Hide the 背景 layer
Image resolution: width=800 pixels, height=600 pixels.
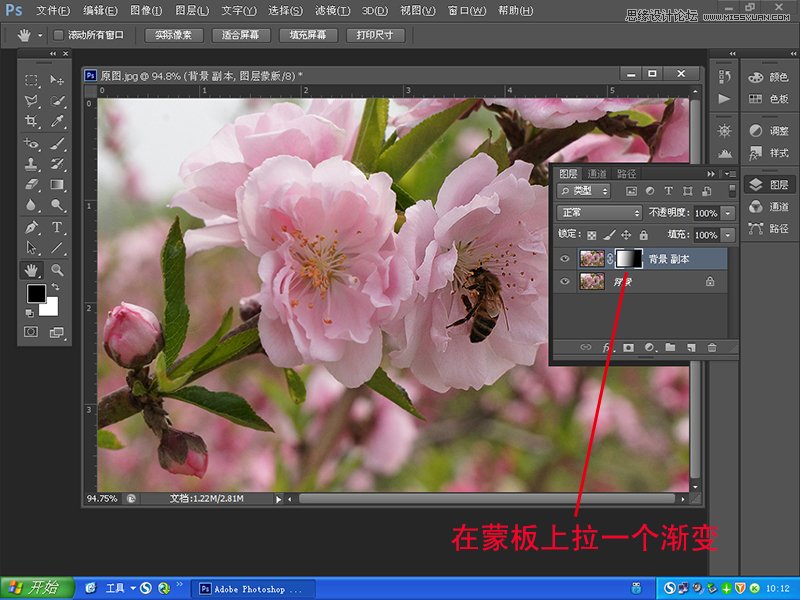pos(564,281)
